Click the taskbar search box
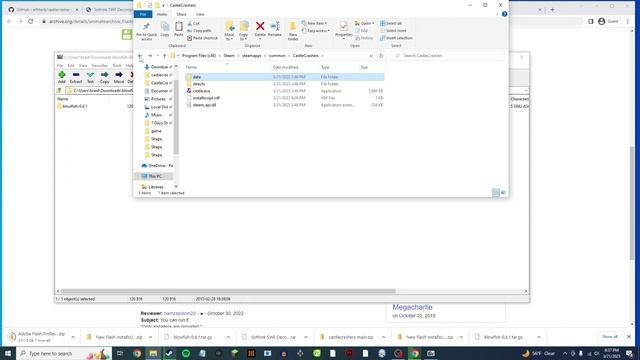Screen dimensions: 640x360 click(x=64, y=353)
